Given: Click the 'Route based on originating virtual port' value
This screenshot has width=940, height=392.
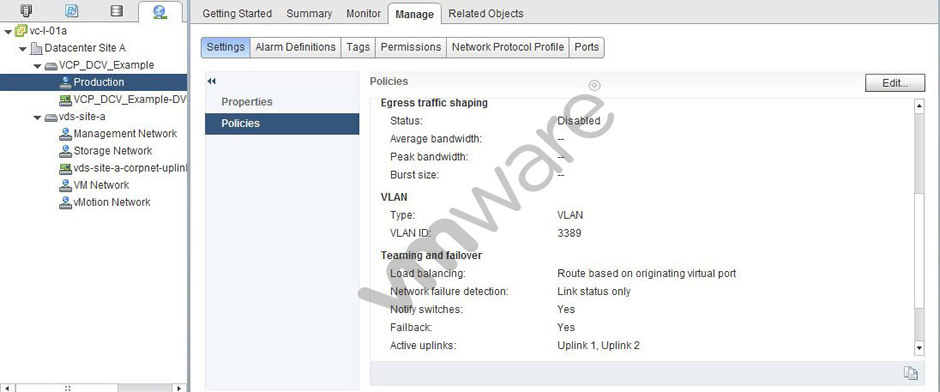Looking at the screenshot, I should [646, 273].
